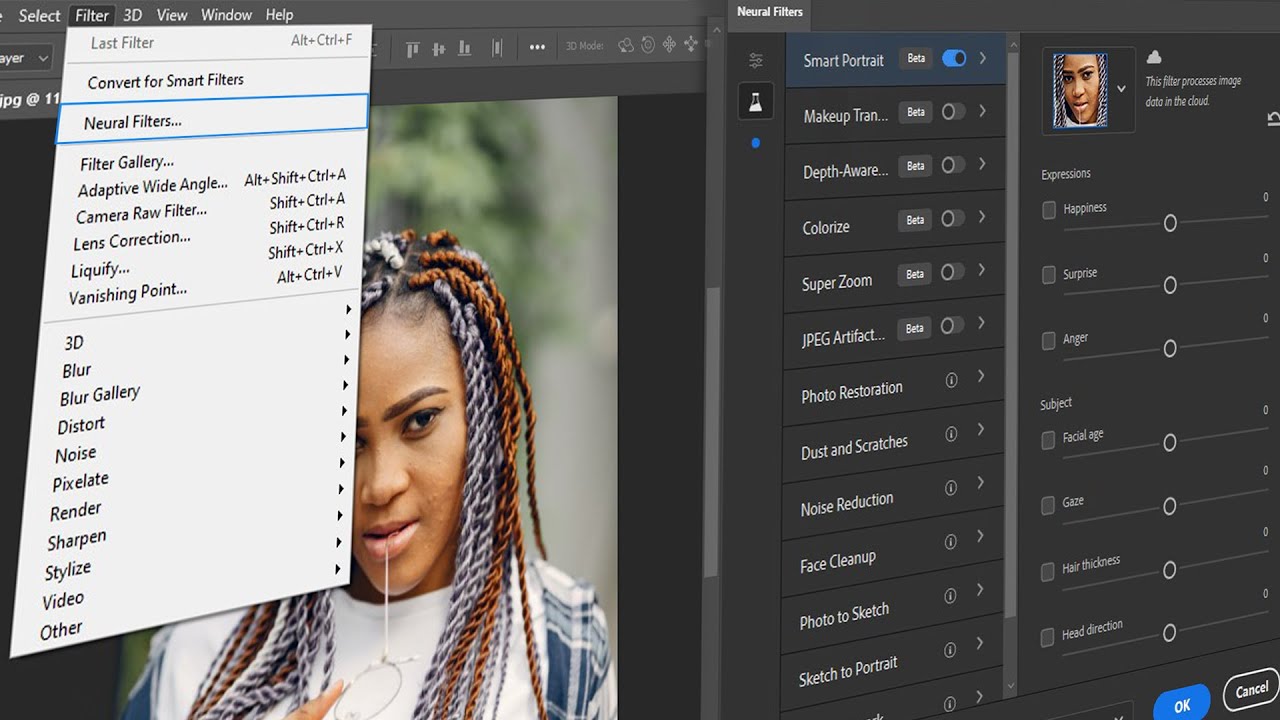The height and width of the screenshot is (720, 1280).
Task: Click the reset undo arrow icon
Action: [1273, 119]
